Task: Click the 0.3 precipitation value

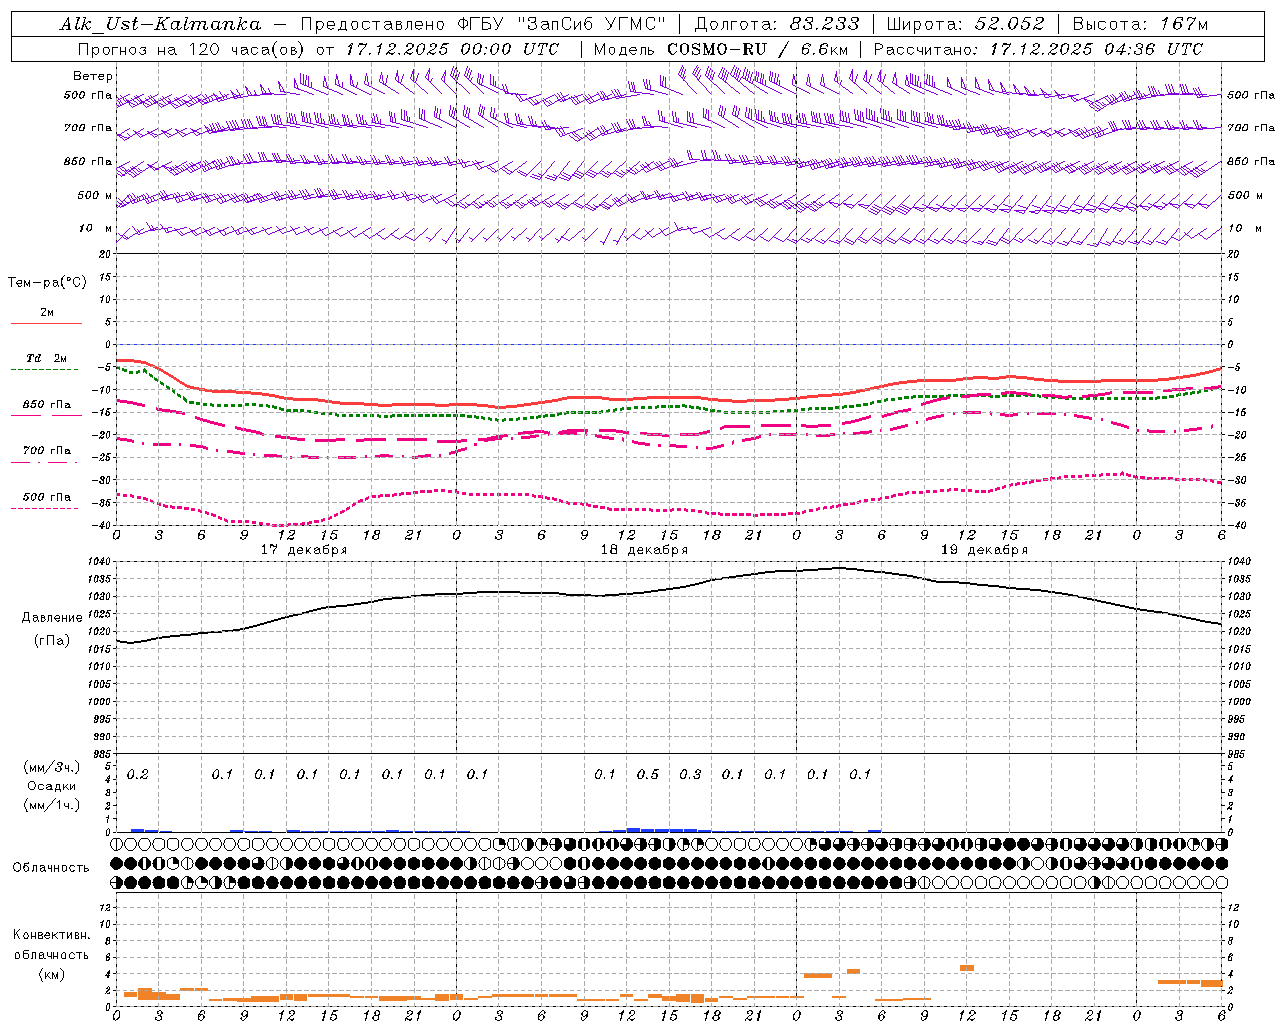Action: click(690, 774)
